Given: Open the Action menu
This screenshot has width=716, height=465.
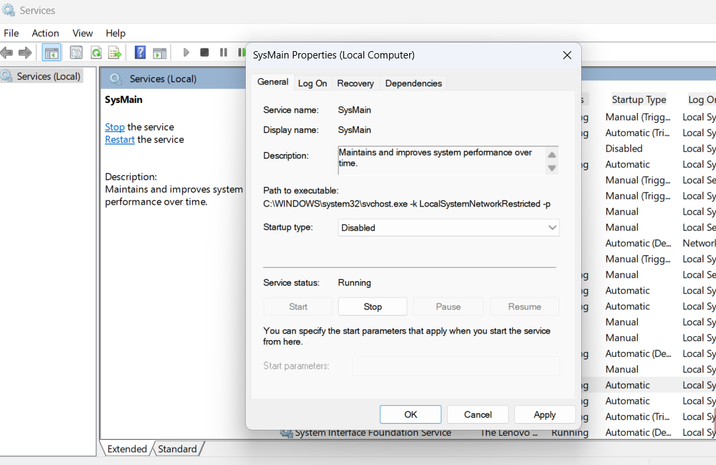Looking at the screenshot, I should [45, 33].
